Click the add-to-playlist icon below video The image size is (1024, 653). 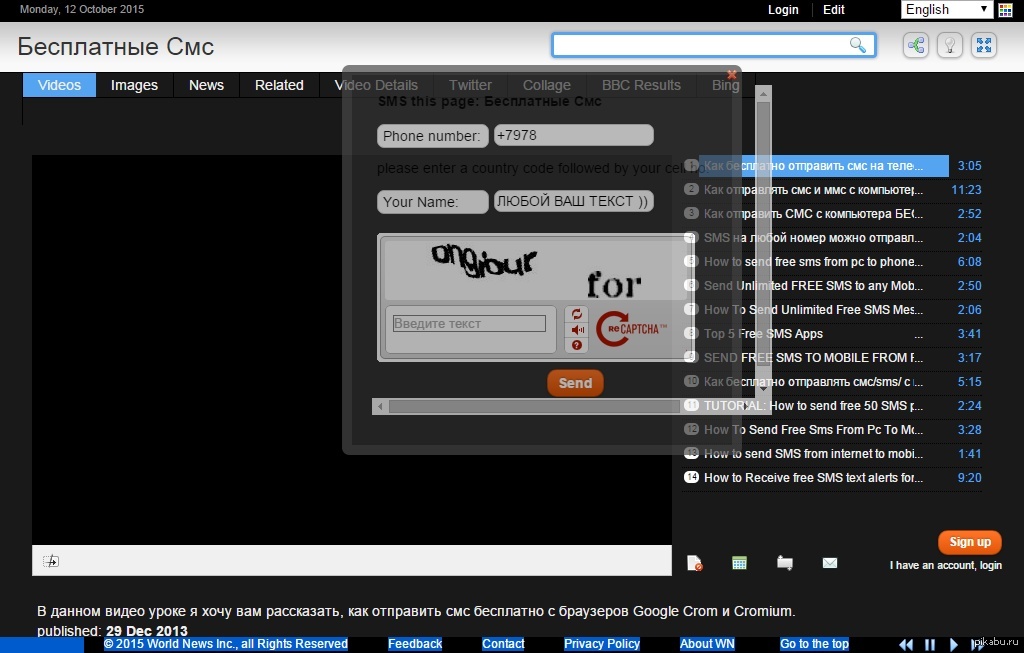tap(51, 561)
